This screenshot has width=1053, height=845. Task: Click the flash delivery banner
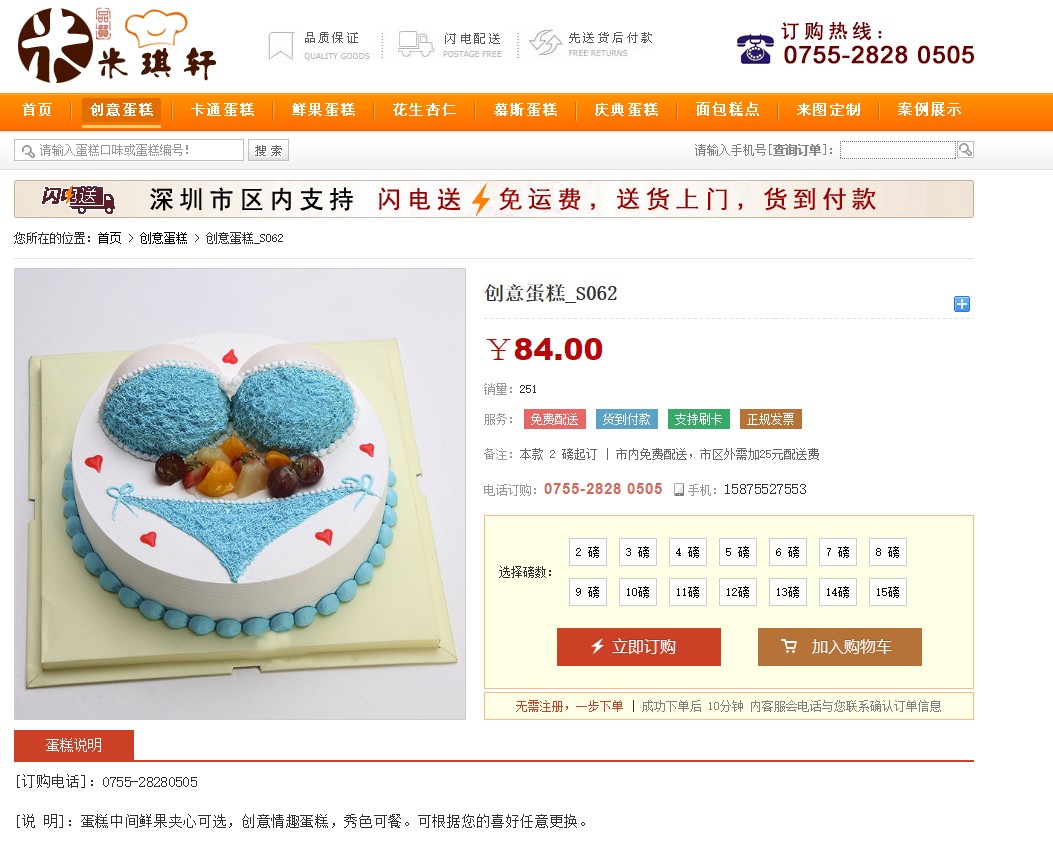[494, 199]
